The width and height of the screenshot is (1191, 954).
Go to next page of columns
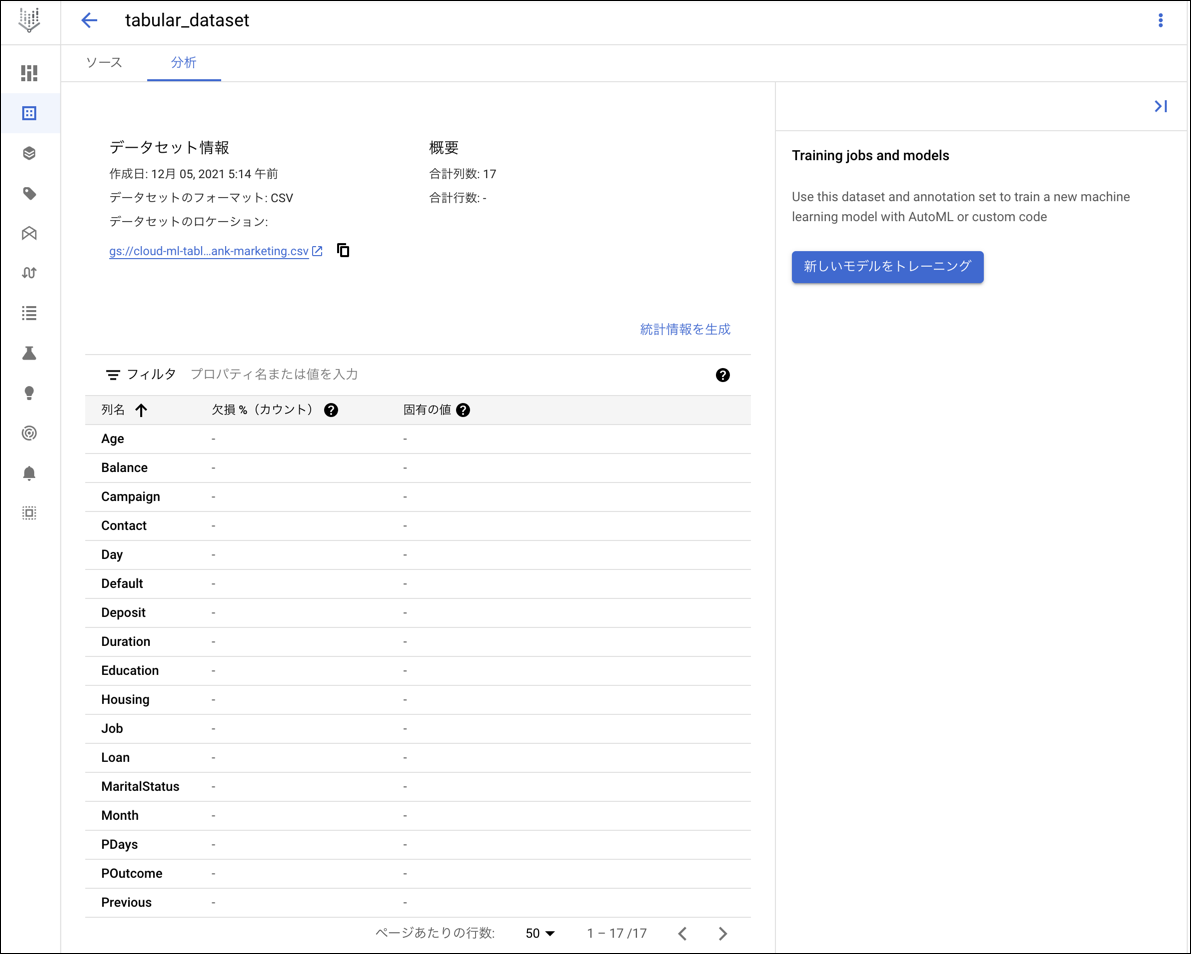(x=722, y=933)
